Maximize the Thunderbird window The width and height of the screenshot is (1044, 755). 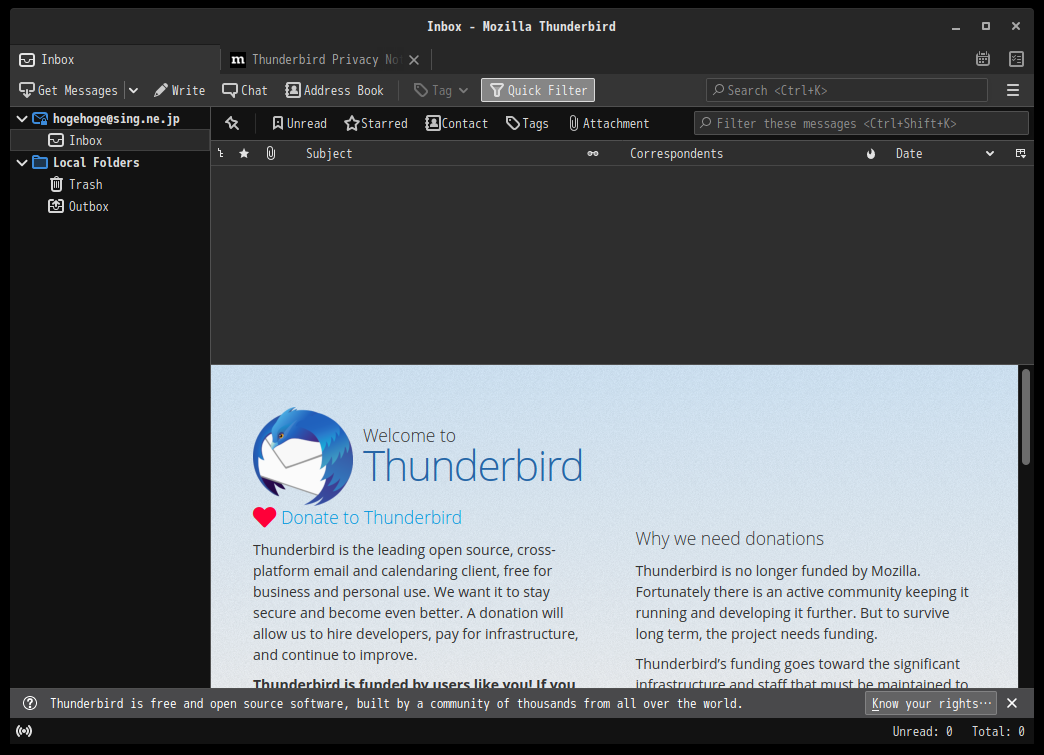click(x=986, y=27)
